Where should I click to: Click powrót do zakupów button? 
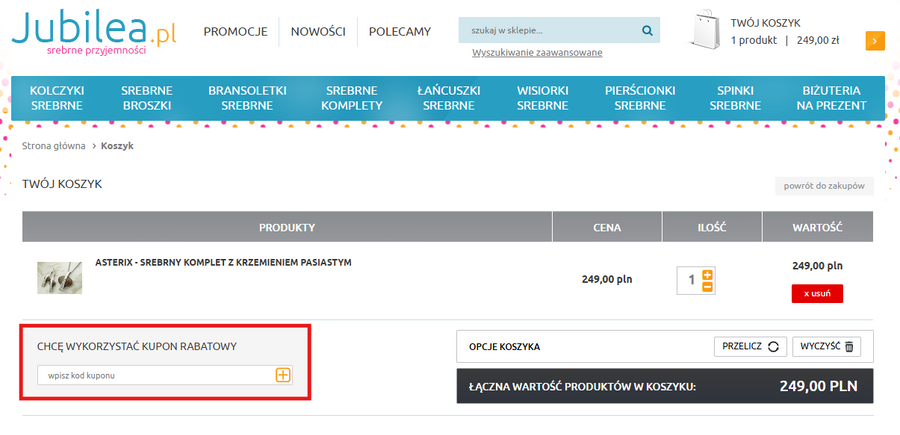point(824,186)
